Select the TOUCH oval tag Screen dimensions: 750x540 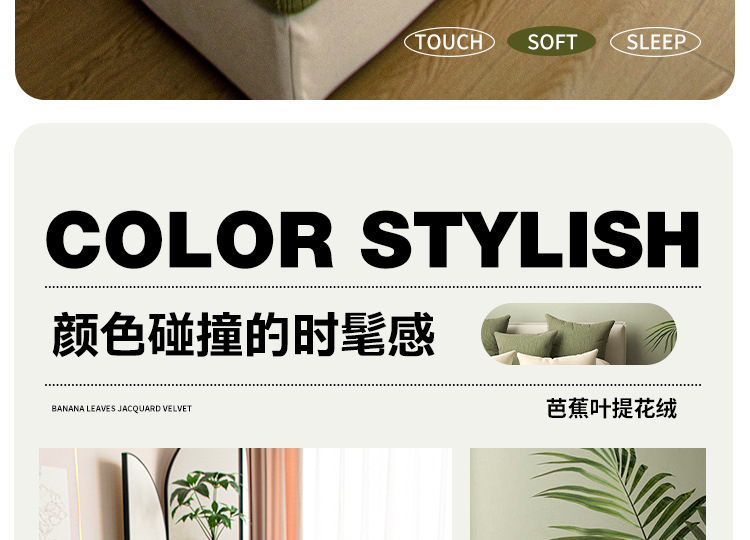(x=449, y=42)
